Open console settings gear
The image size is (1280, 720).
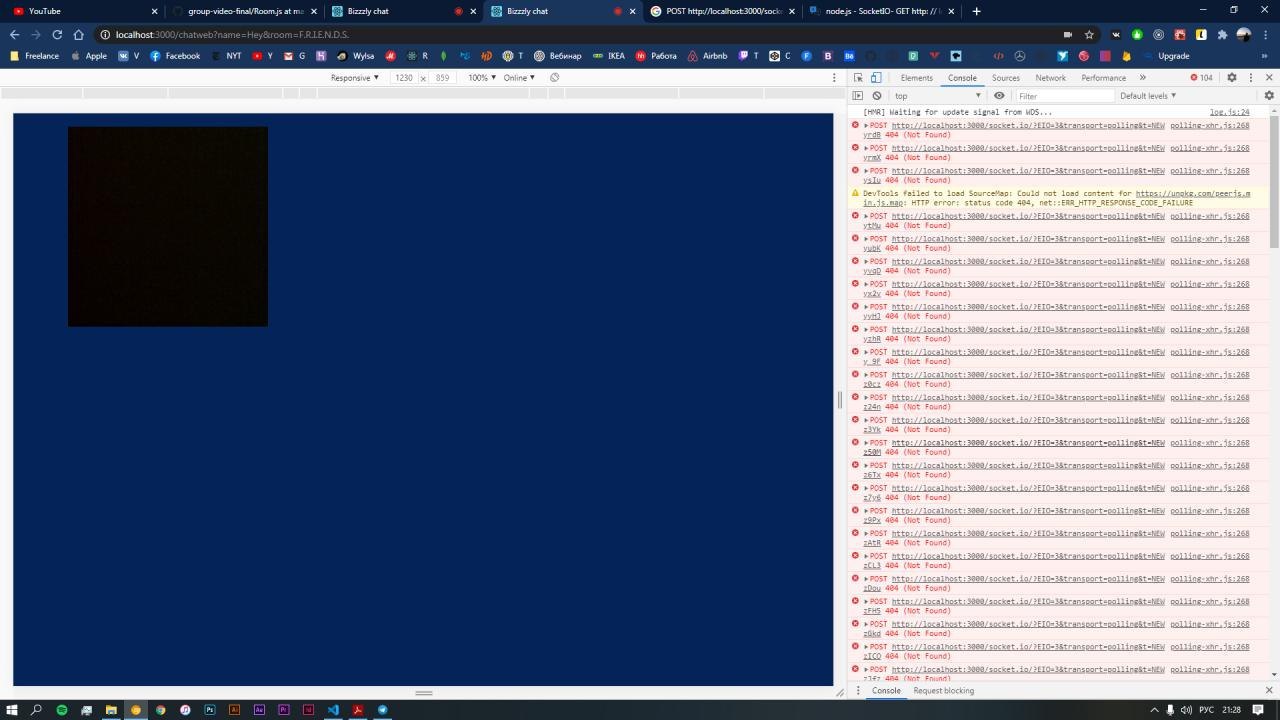coord(1269,96)
